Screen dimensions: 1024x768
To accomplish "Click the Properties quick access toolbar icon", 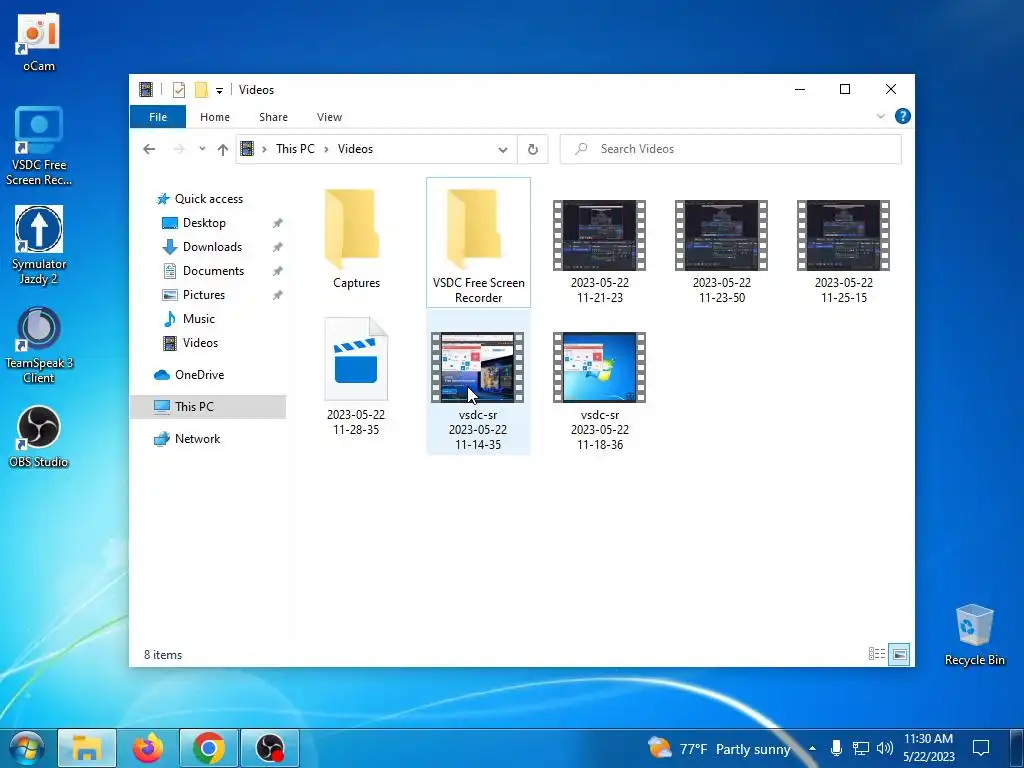I will coord(178,89).
